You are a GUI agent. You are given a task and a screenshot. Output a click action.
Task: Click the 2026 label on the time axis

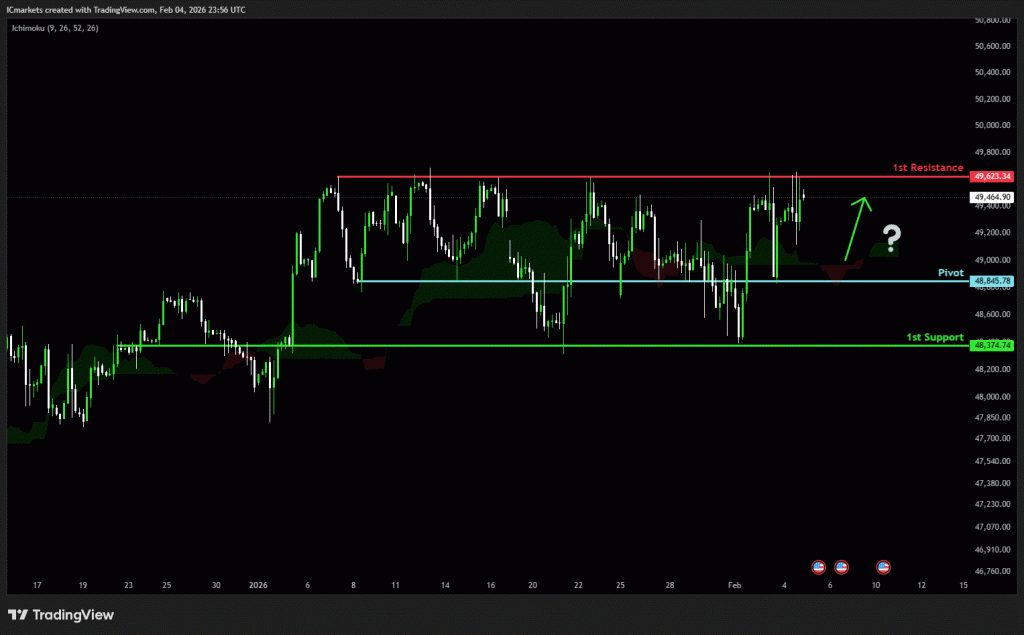[258, 585]
